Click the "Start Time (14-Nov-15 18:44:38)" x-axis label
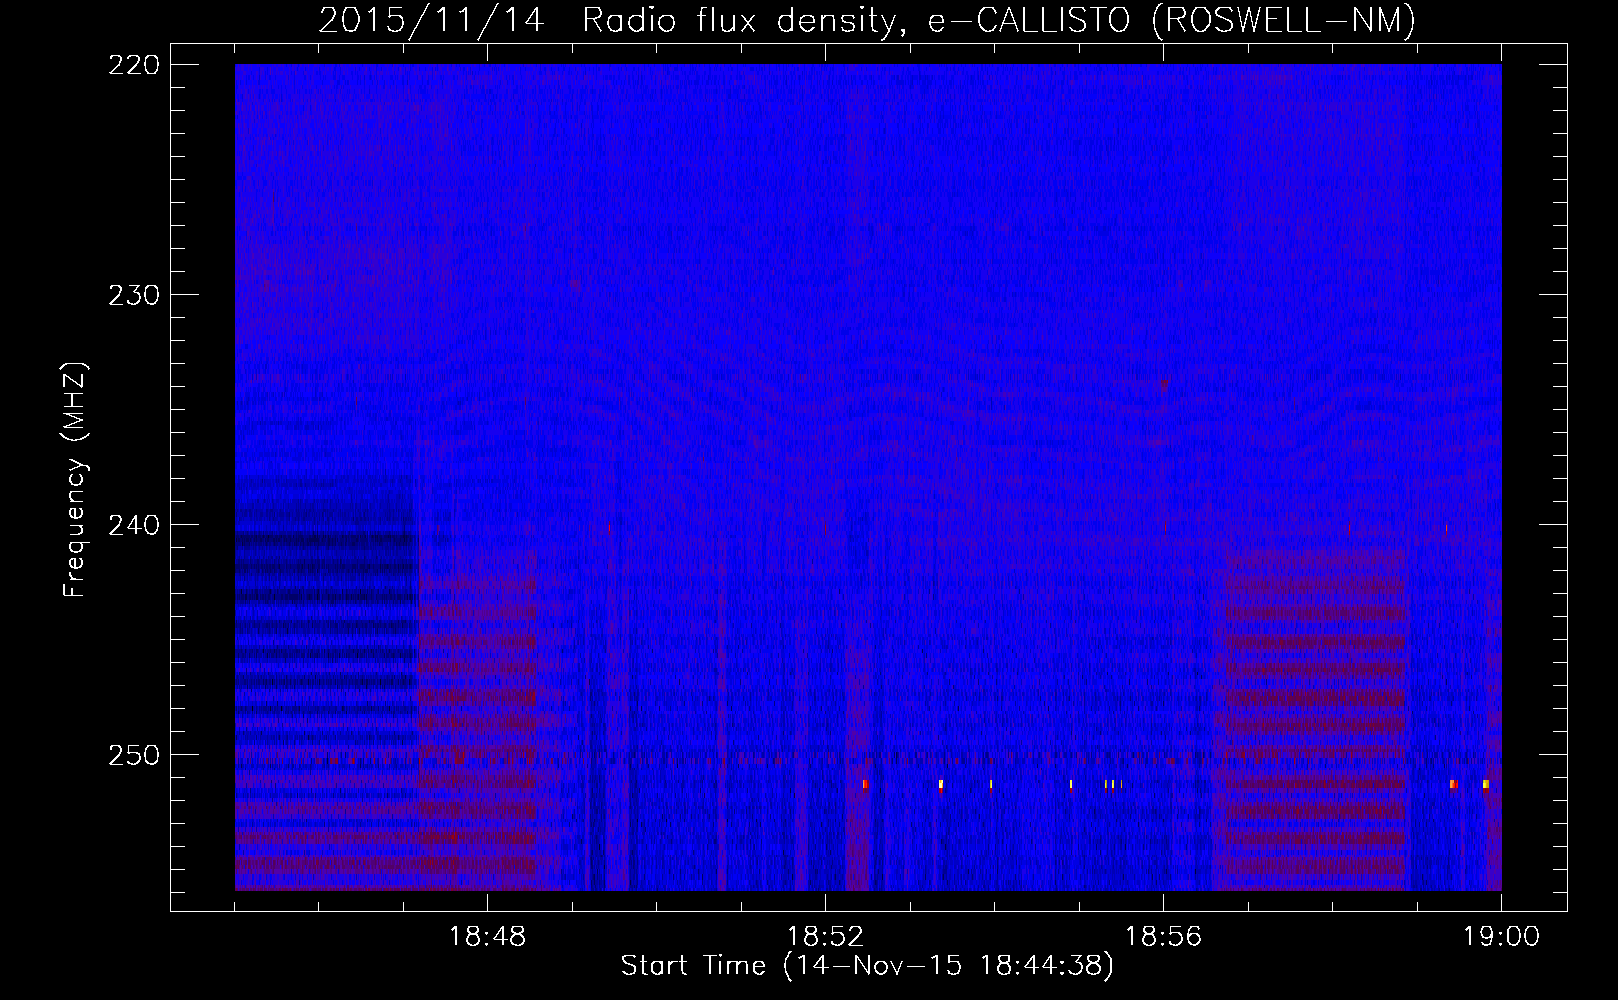The width and height of the screenshot is (1618, 1000). pos(867,966)
